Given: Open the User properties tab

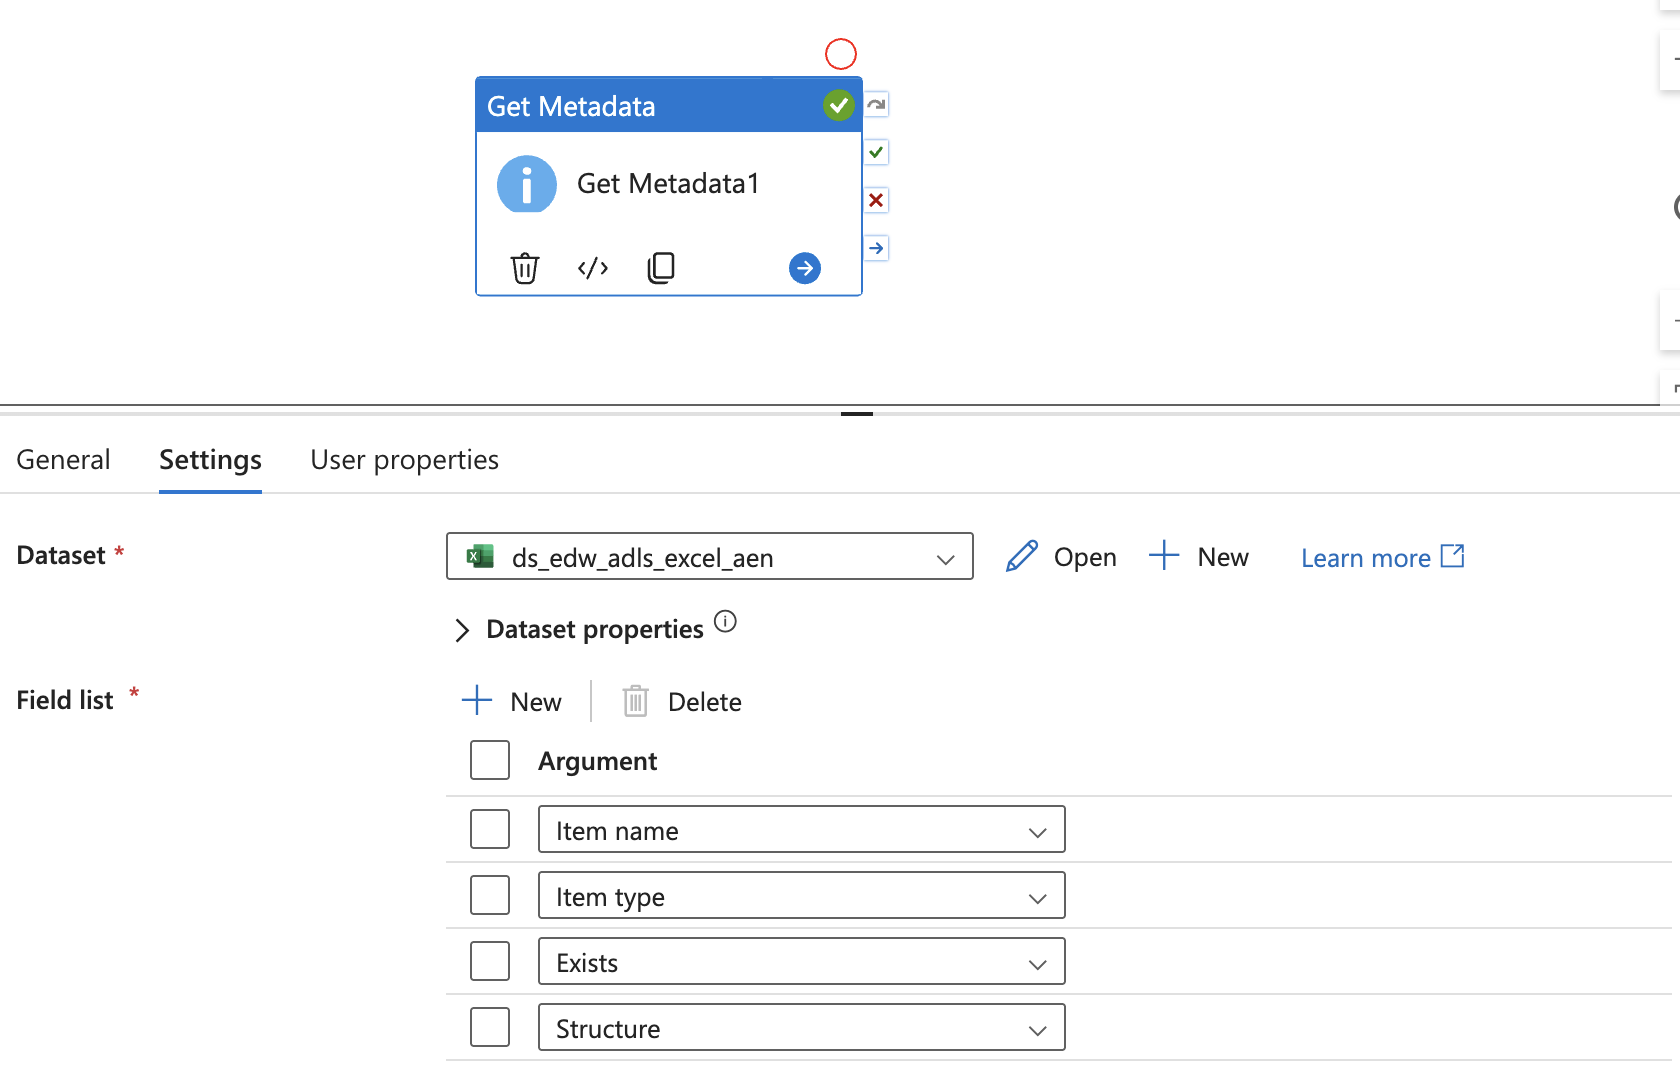Looking at the screenshot, I should (x=404, y=460).
